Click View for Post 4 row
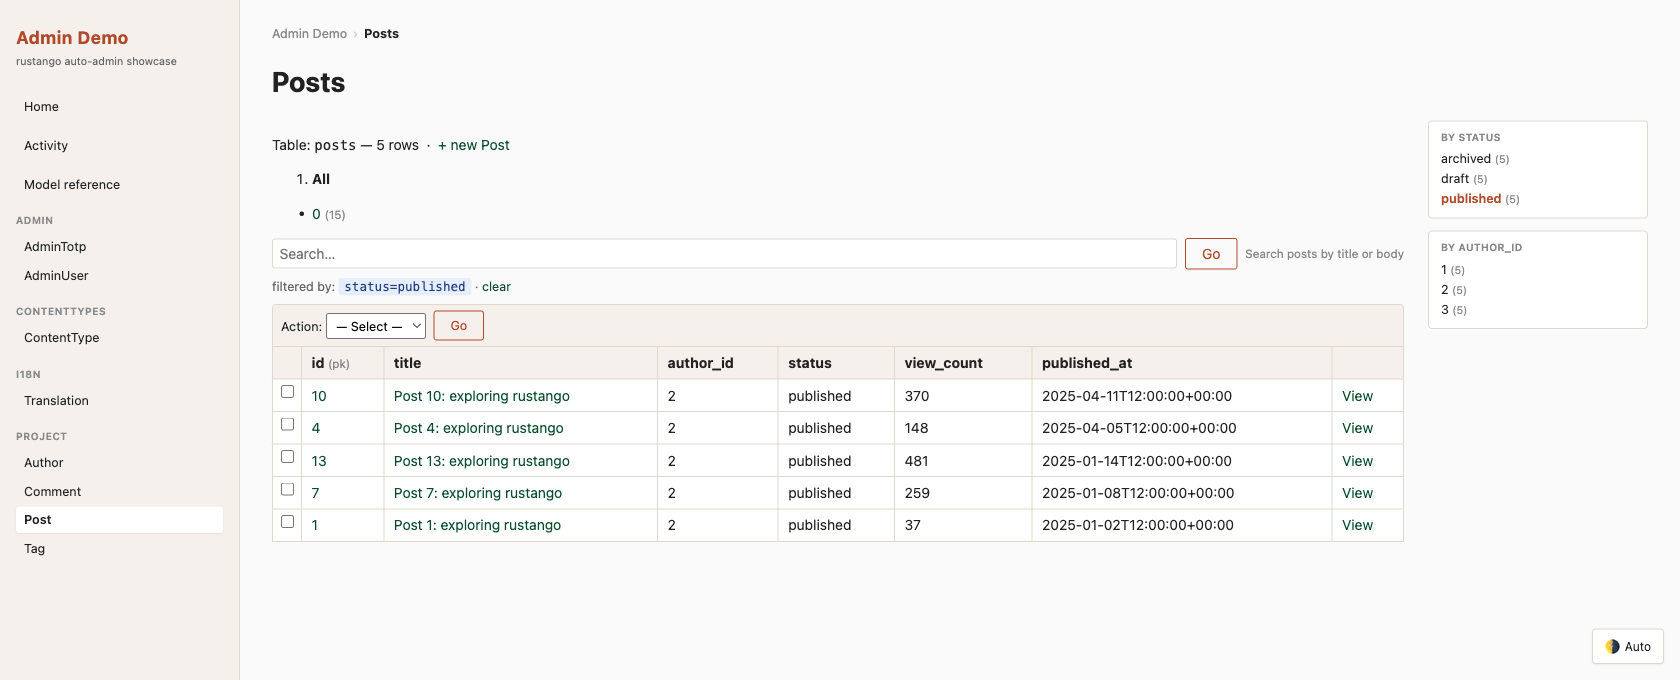Image resolution: width=1680 pixels, height=680 pixels. pyautogui.click(x=1357, y=428)
